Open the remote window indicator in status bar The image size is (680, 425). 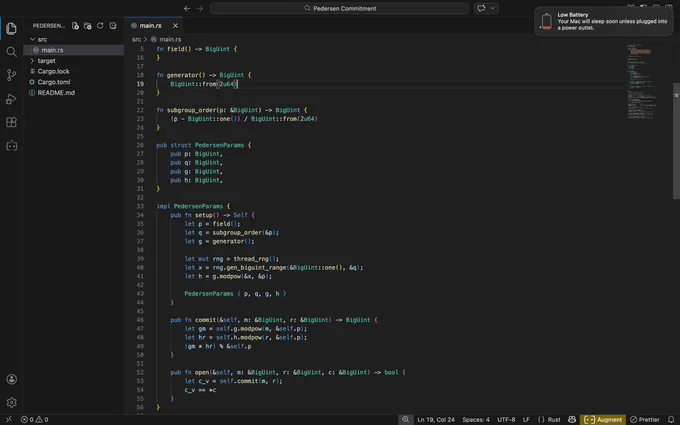9,419
